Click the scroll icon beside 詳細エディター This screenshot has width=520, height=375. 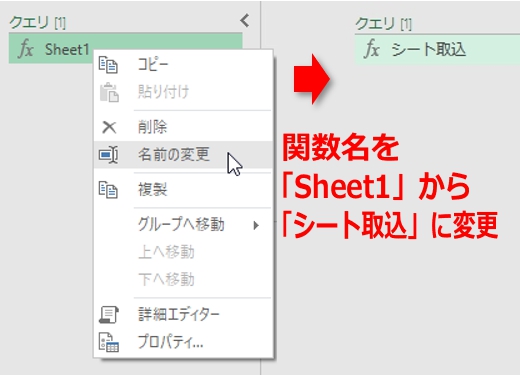coord(109,314)
